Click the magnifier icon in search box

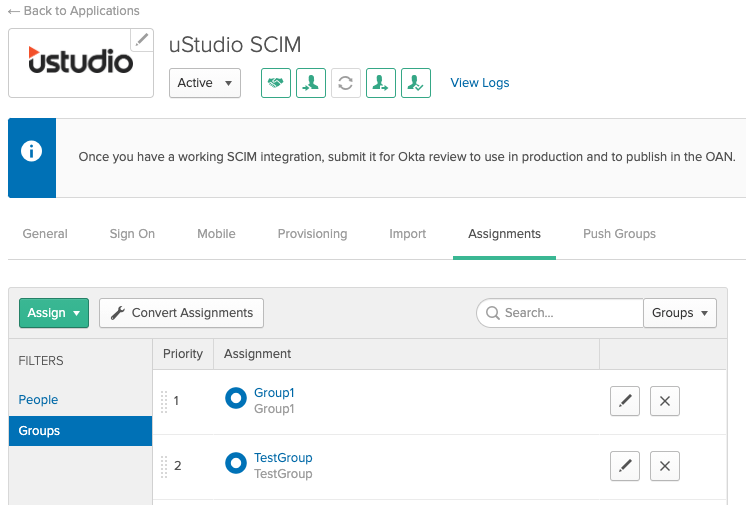click(492, 313)
